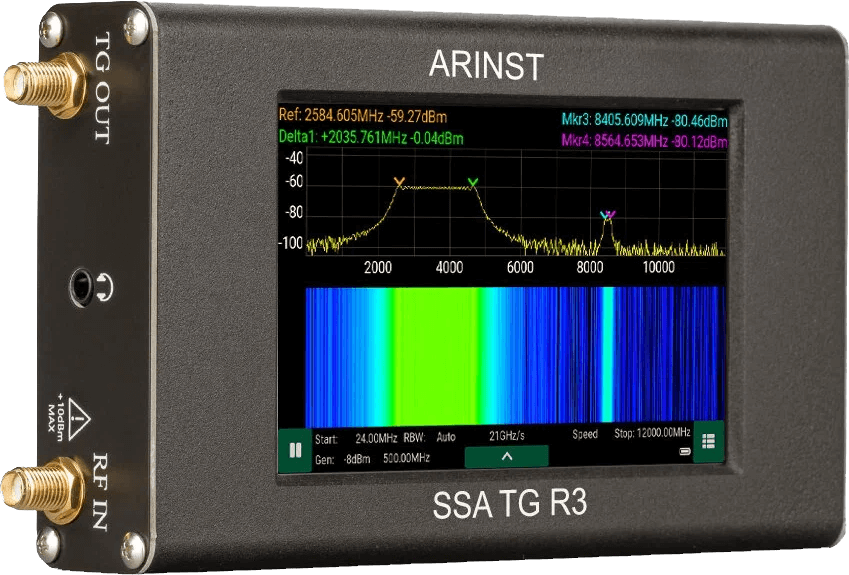849x575 pixels.
Task: Tap the Mkr3: 8405.609MHz readout
Action: [644, 120]
